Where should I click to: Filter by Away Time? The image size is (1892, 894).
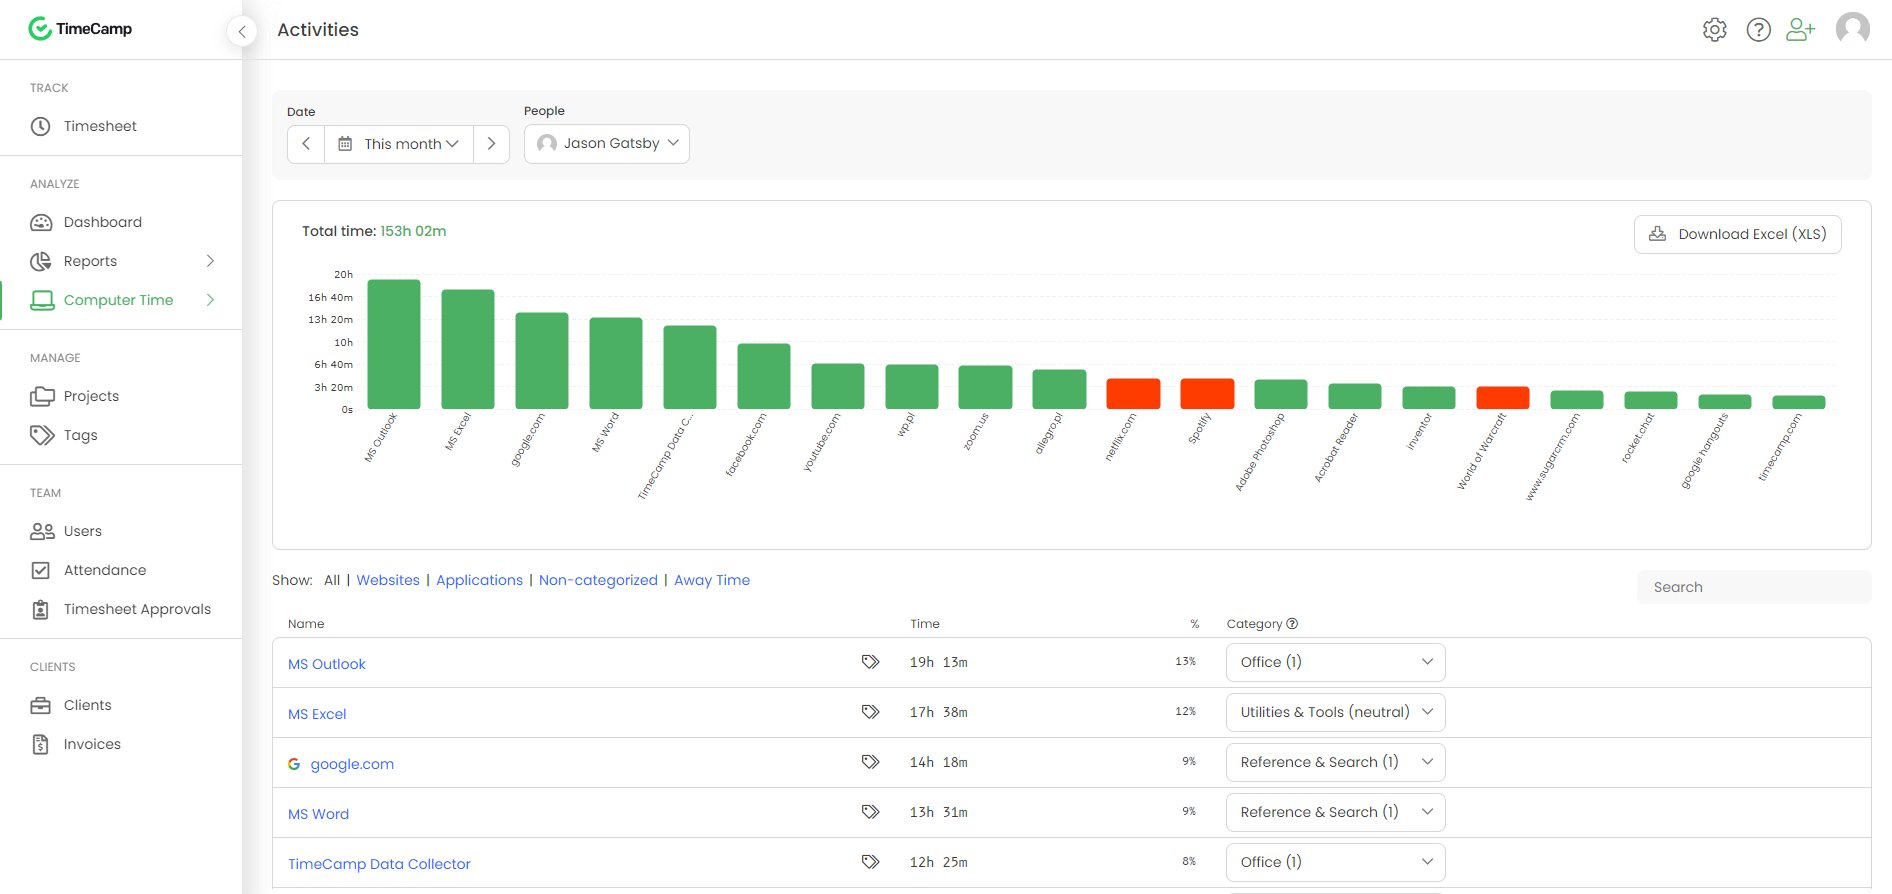coord(711,580)
